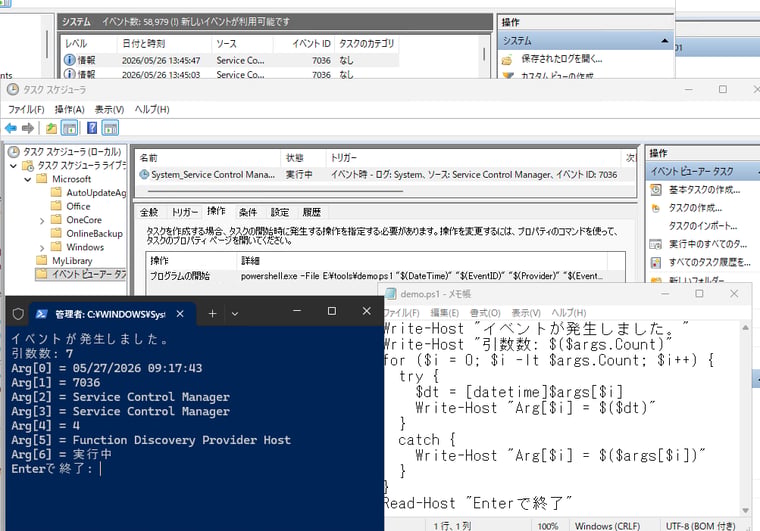760x531 pixels.
Task: Open 書式(O) menu in Notepad
Action: [x=485, y=313]
